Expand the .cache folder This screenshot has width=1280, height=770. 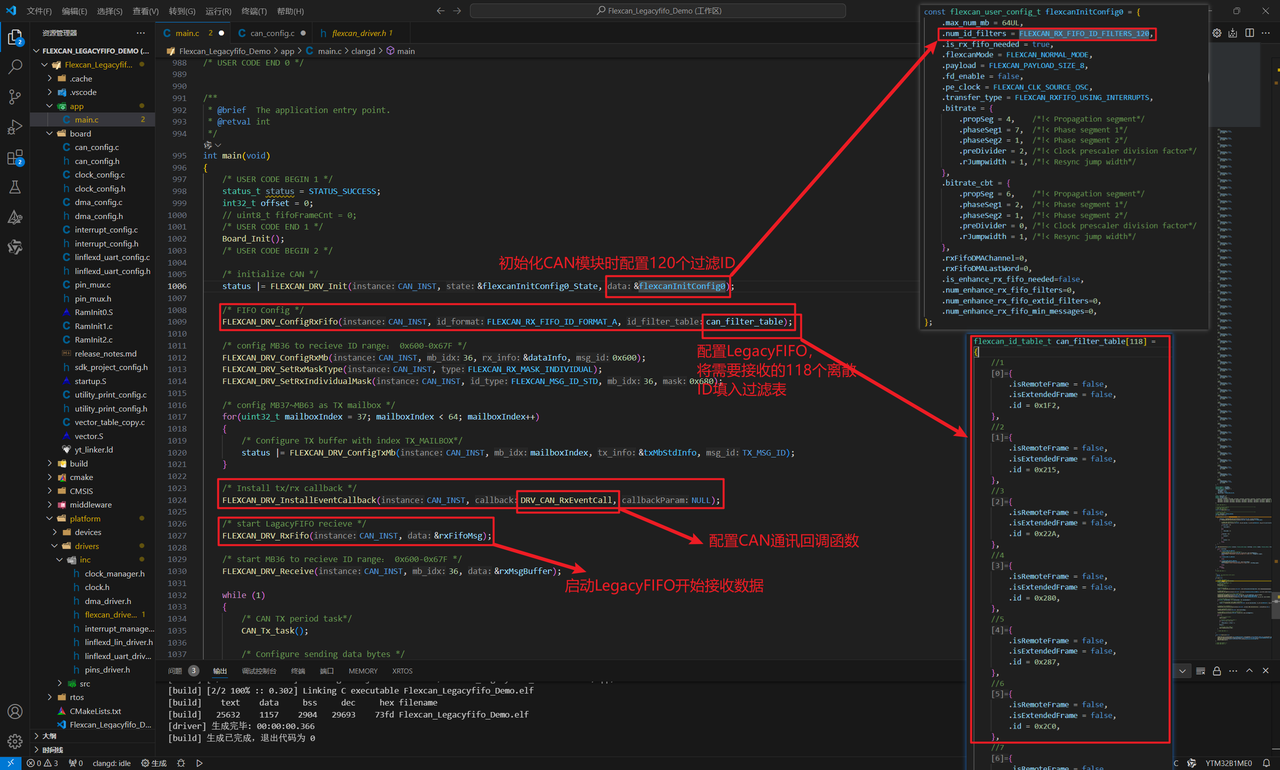coord(80,78)
